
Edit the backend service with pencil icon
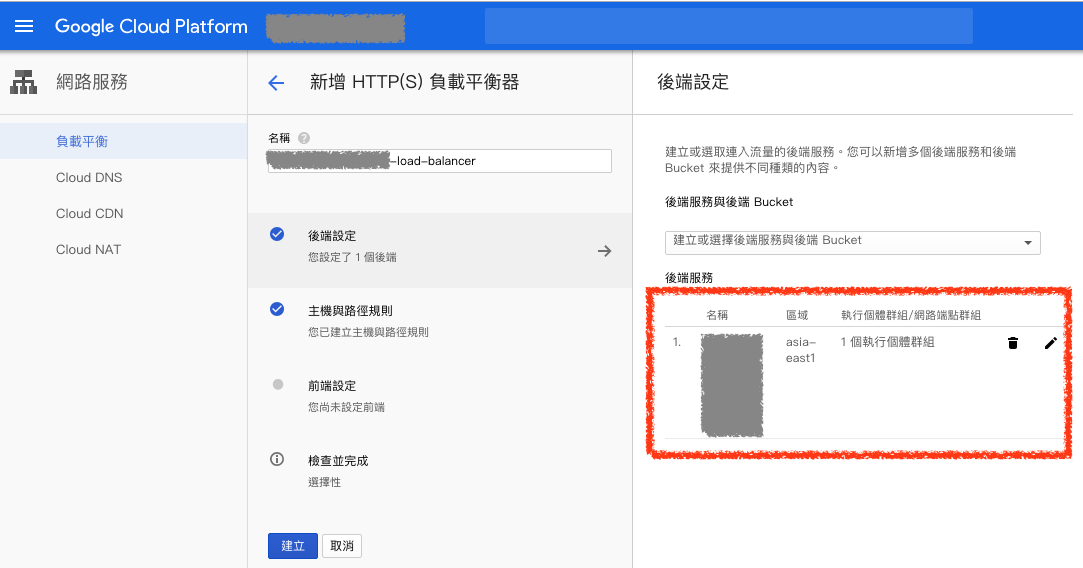pos(1050,343)
